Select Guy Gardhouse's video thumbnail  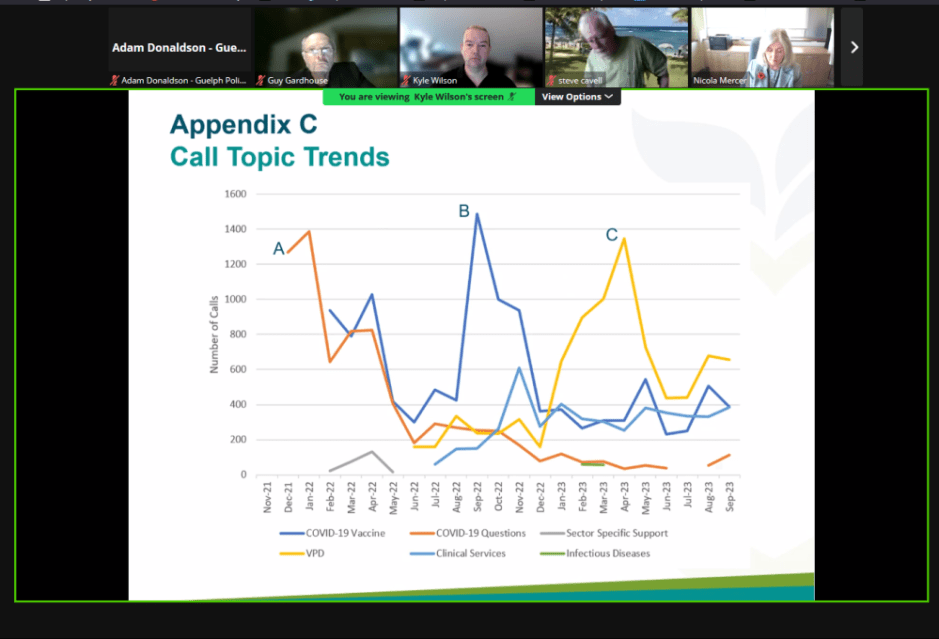[325, 47]
